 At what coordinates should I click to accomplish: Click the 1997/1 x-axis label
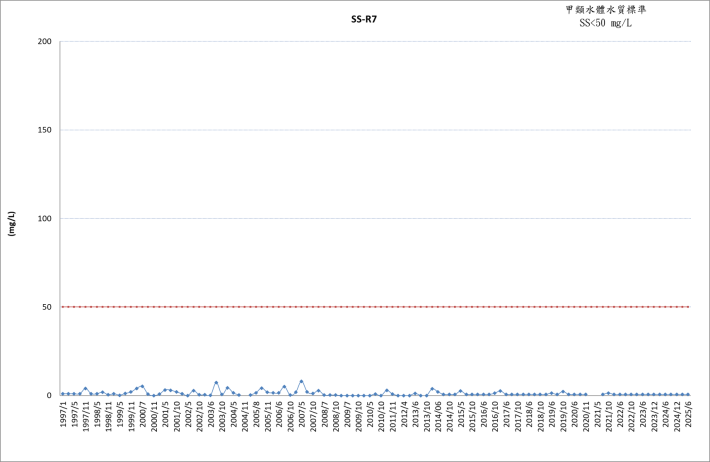tap(63, 413)
